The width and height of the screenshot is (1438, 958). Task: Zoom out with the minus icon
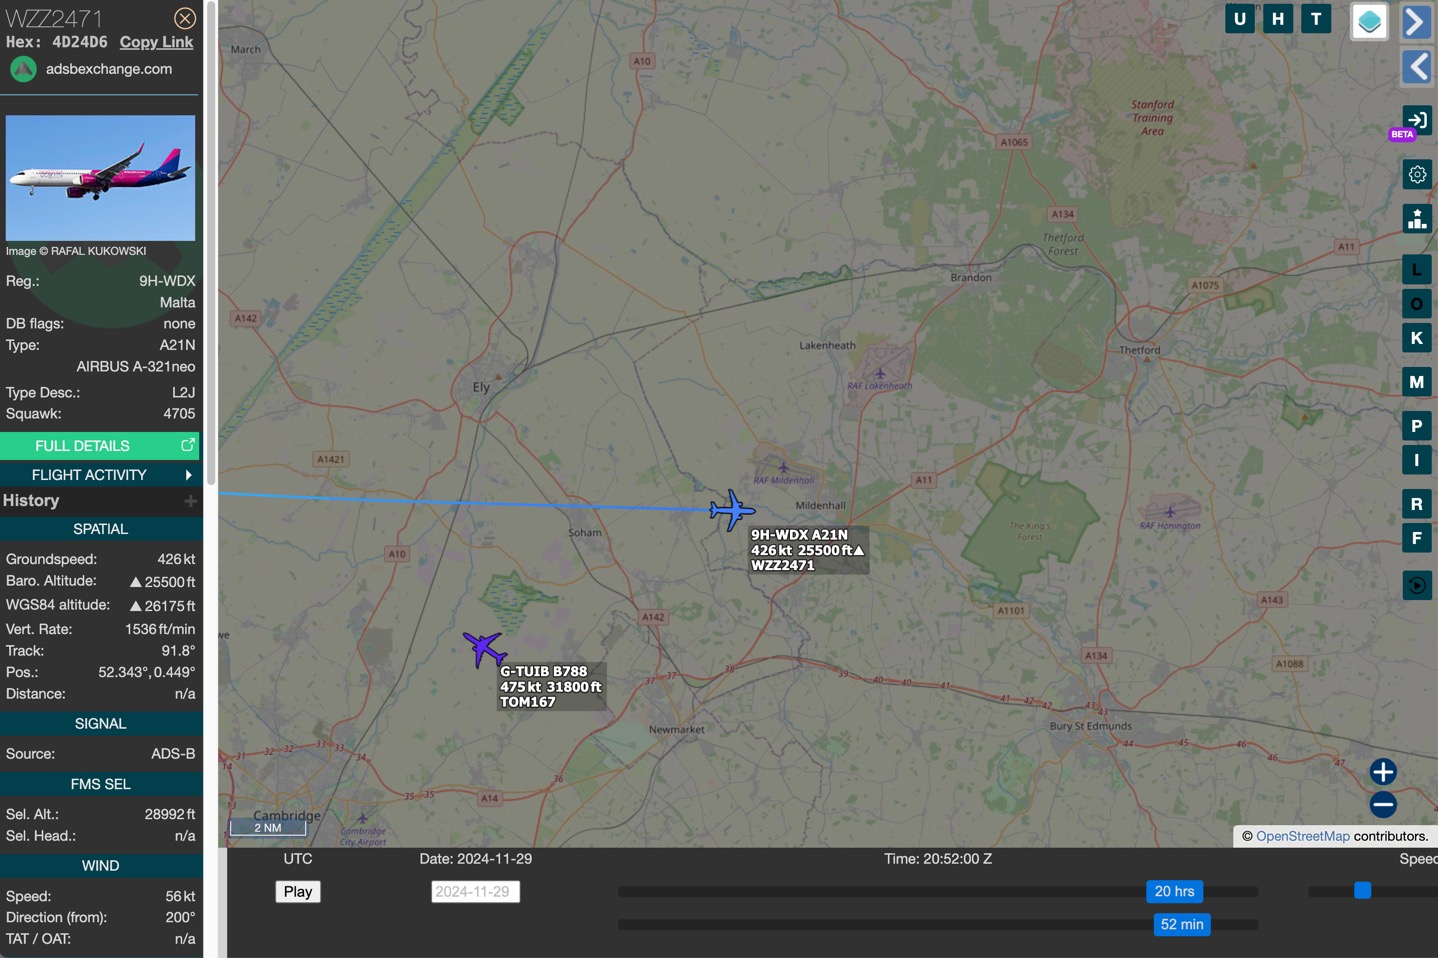1383,804
